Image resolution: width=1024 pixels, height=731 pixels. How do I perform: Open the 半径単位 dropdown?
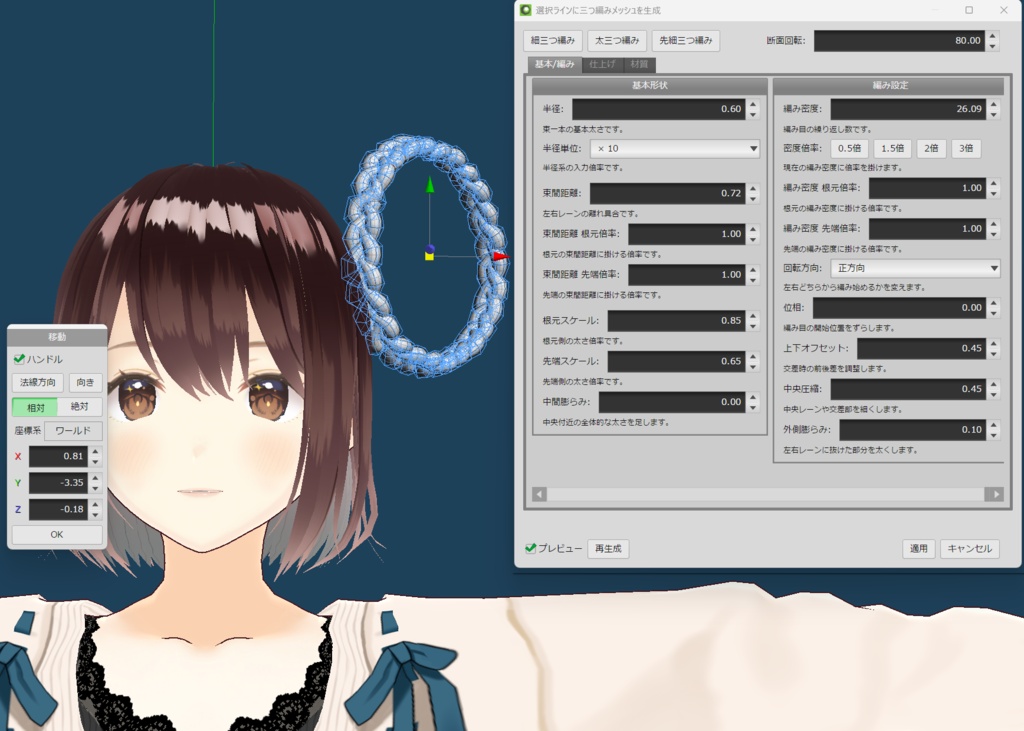tap(675, 148)
